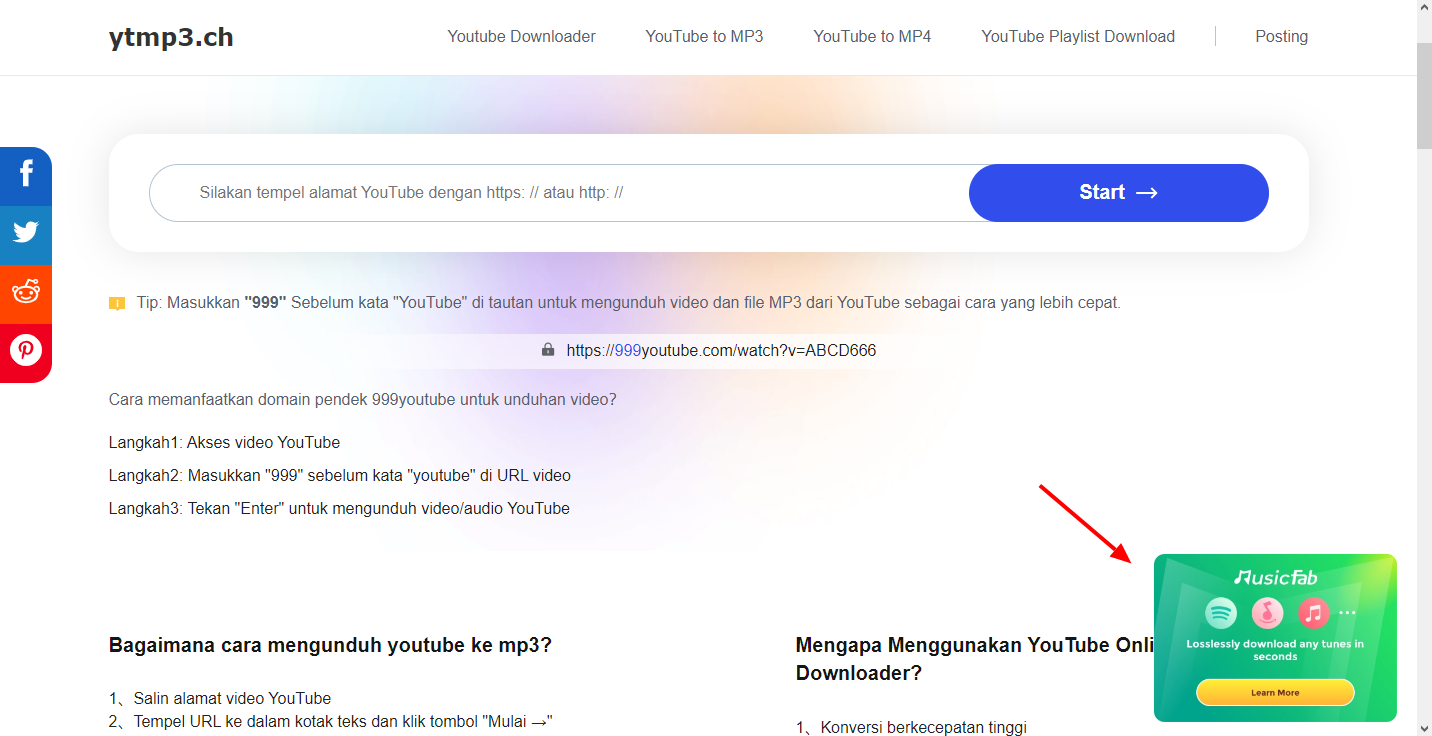1432x736 pixels.
Task: Click the pink Amazon Music icon in the ad
Action: [1267, 612]
